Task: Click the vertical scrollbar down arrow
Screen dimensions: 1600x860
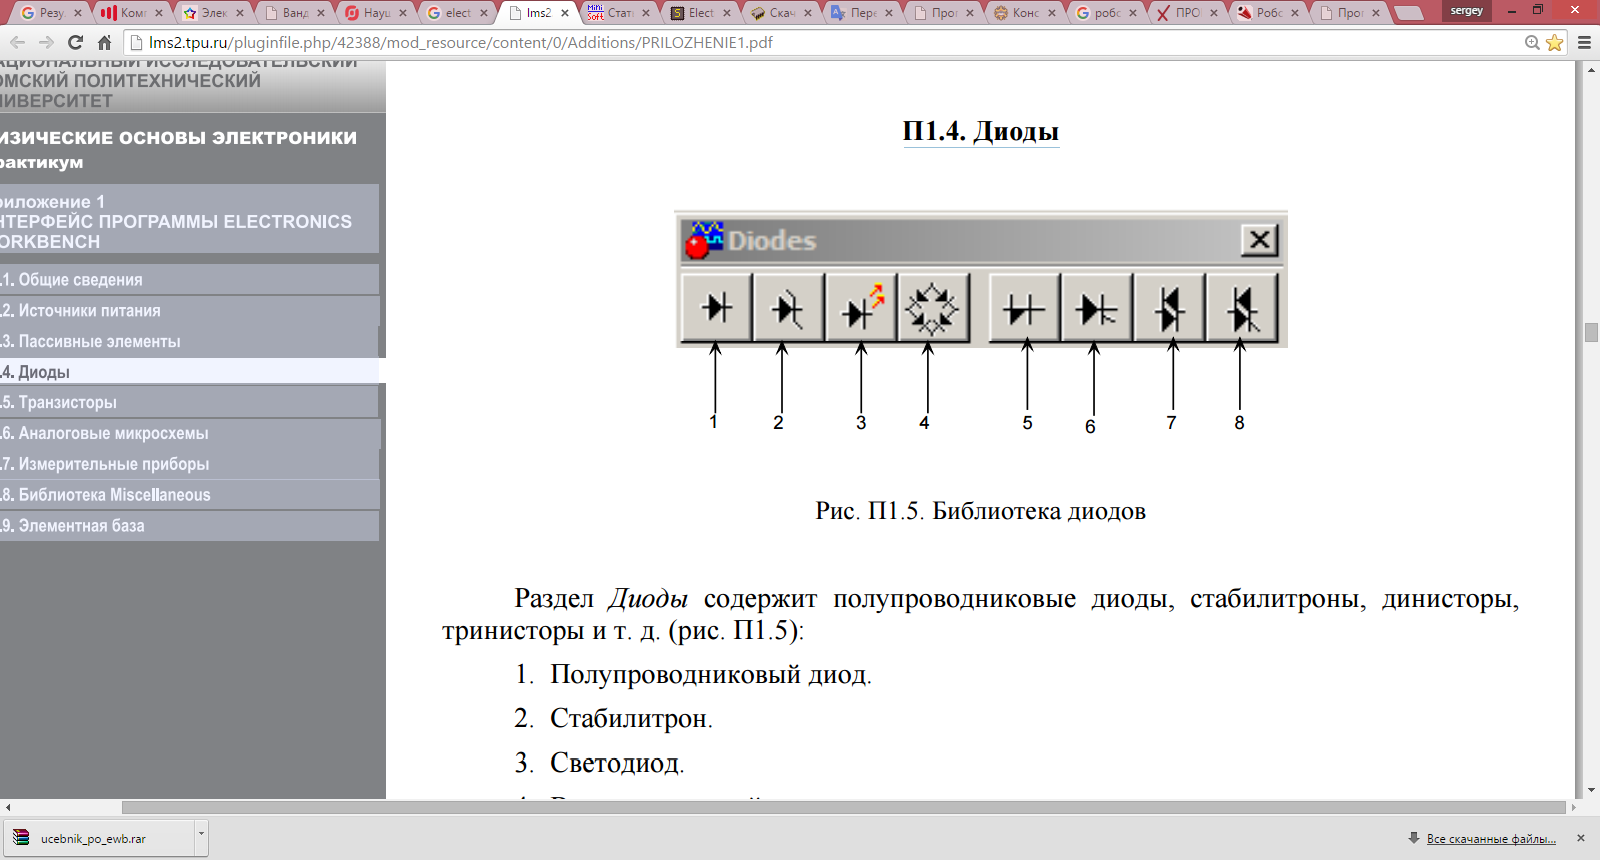Action: tap(1591, 791)
